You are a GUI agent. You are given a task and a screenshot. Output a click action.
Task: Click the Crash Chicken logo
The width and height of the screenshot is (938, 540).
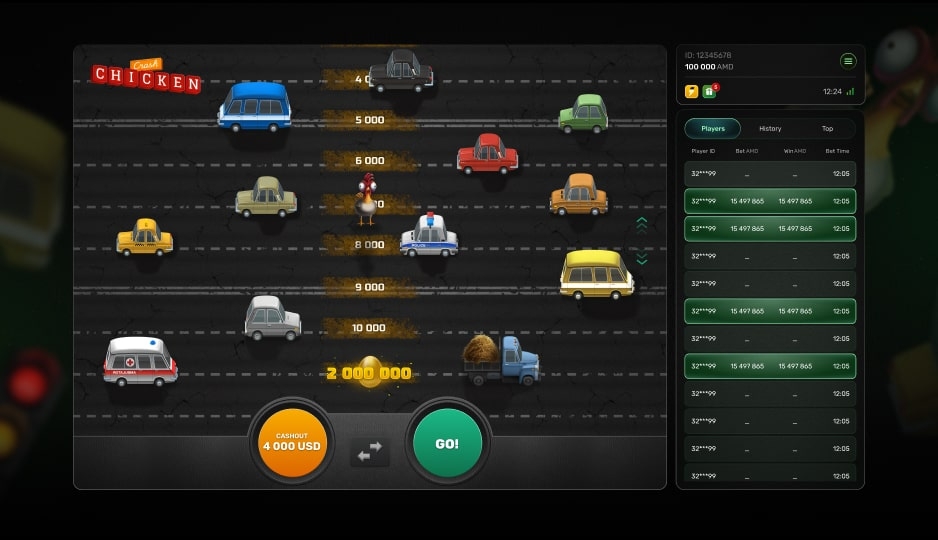point(146,76)
